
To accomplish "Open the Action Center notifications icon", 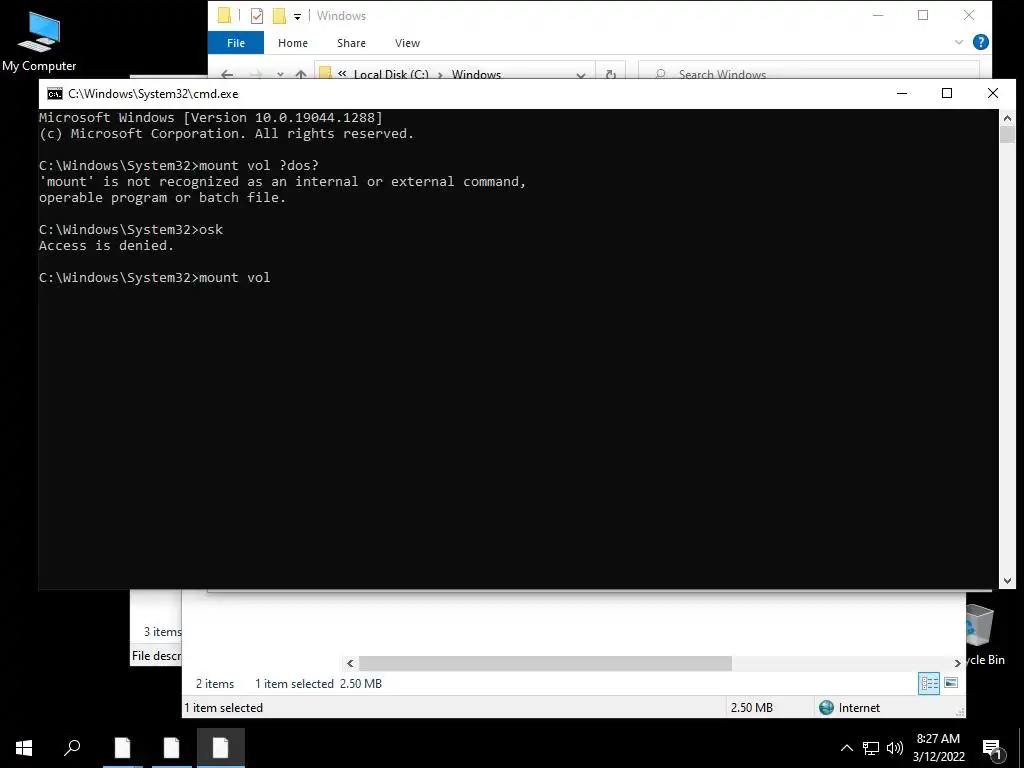I will click(x=992, y=748).
